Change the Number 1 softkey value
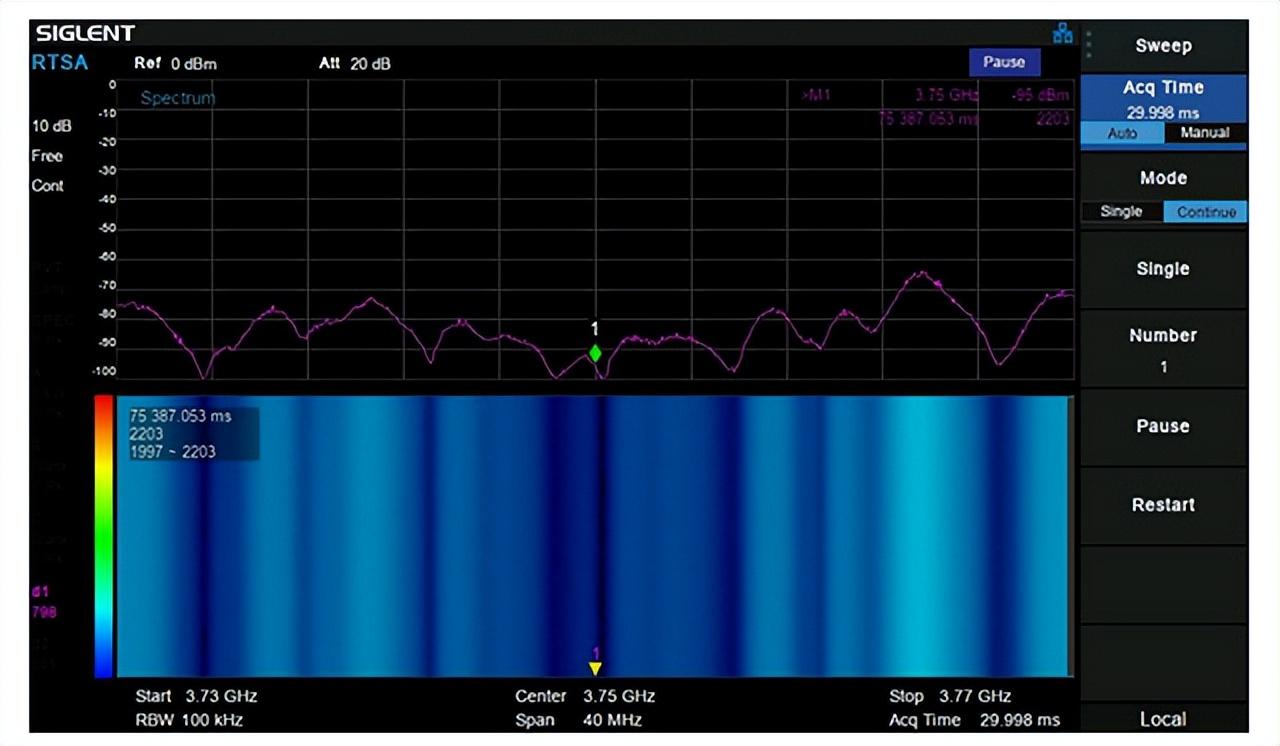Image resolution: width=1280 pixels, height=746 pixels. [x=1163, y=349]
